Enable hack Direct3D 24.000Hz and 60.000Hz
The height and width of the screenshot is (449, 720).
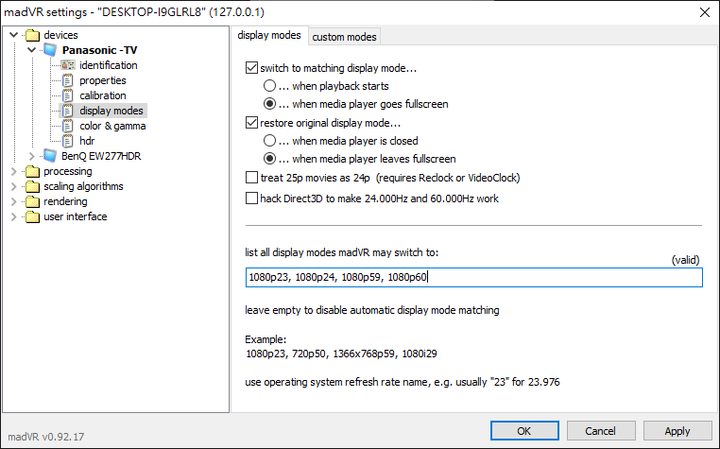252,198
